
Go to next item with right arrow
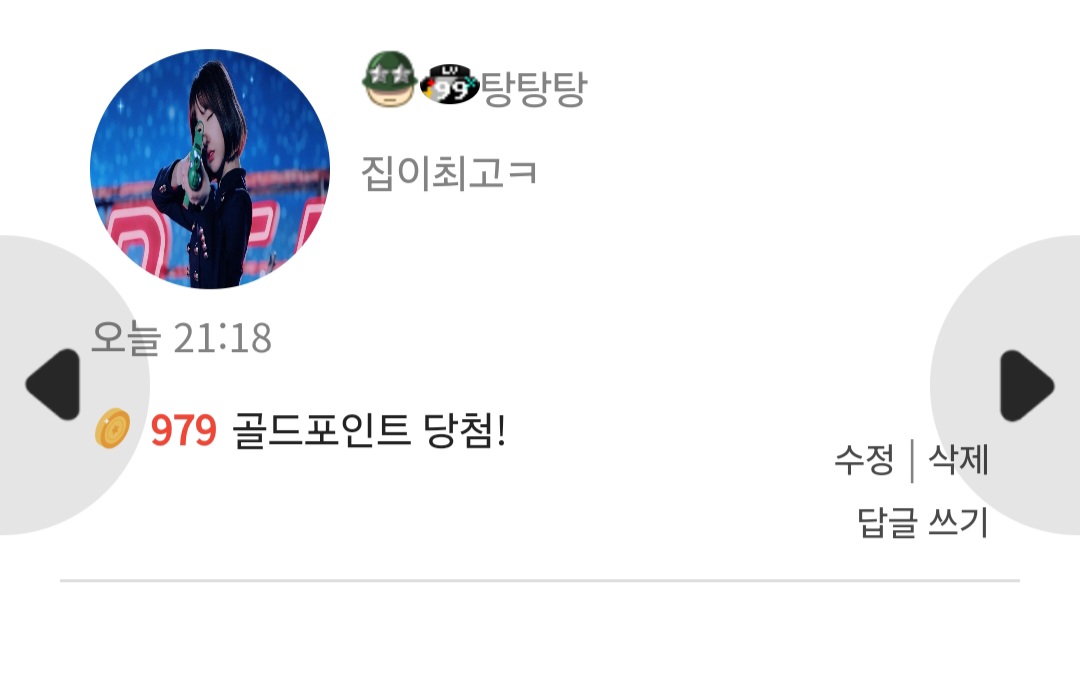tap(1026, 384)
